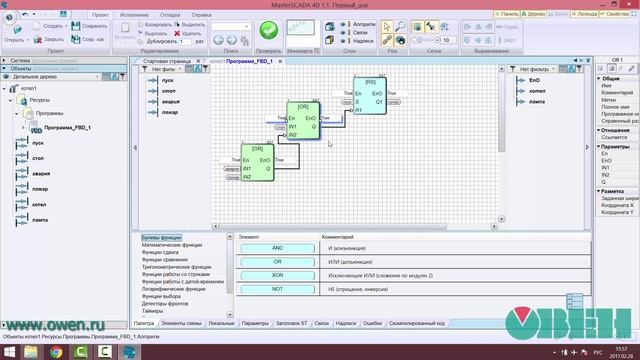Click the Миникарта thumbnail preview
The height and width of the screenshot is (360, 640).
[300, 28]
